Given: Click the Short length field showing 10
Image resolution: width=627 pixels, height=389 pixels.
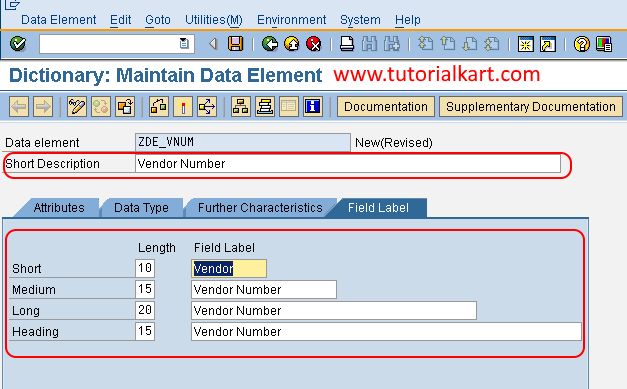Looking at the screenshot, I should (x=145, y=268).
